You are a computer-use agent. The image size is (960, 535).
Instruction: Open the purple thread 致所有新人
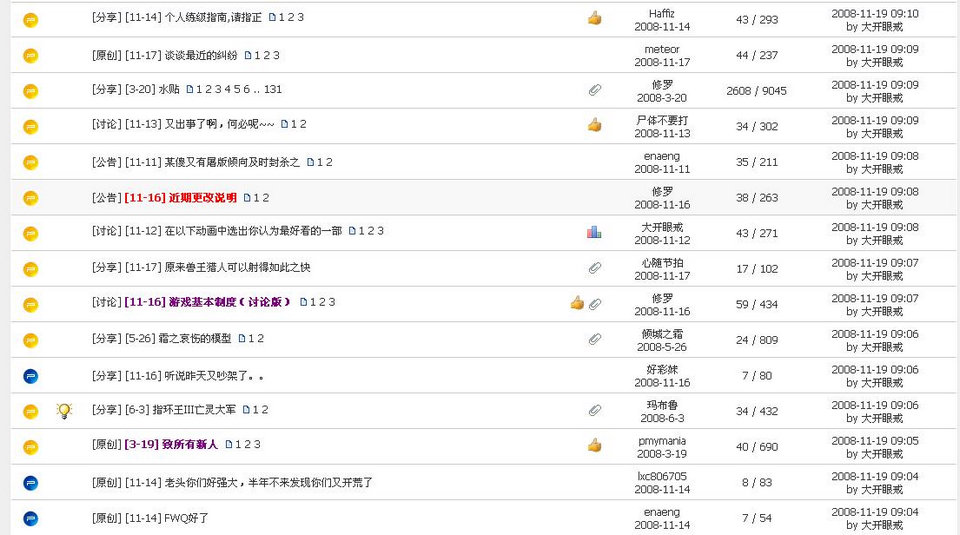click(x=171, y=444)
